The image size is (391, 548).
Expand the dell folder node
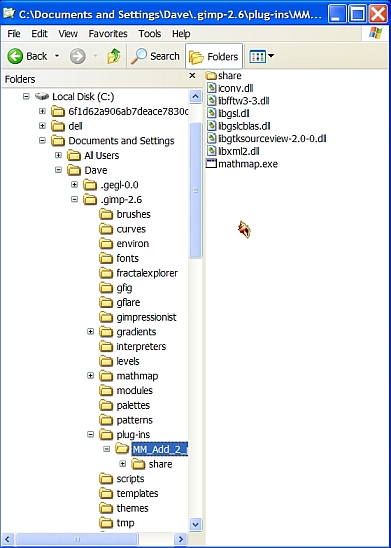42,126
